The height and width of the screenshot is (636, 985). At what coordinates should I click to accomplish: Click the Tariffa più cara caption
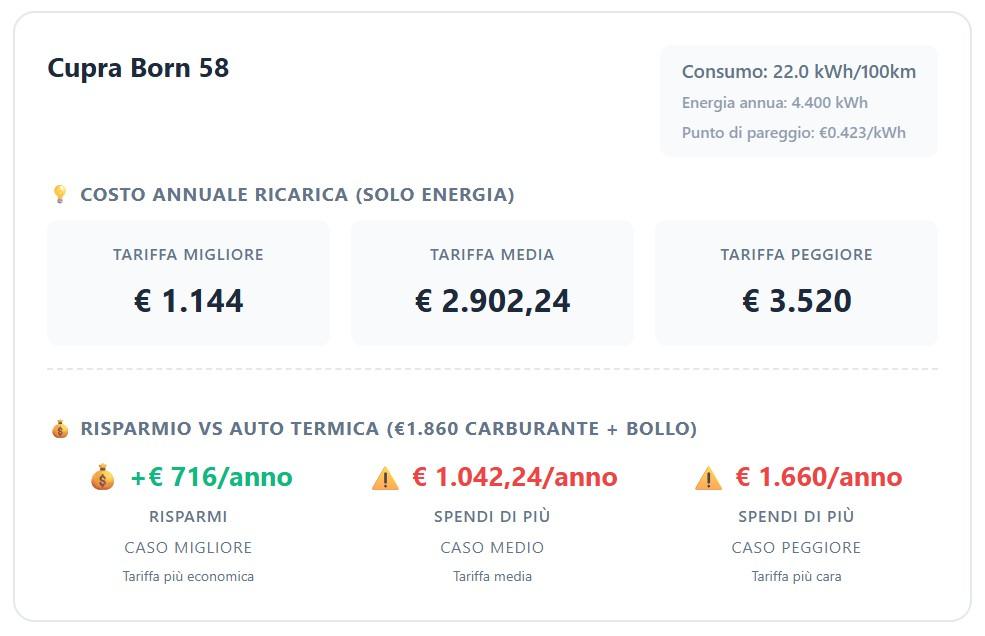(x=796, y=576)
